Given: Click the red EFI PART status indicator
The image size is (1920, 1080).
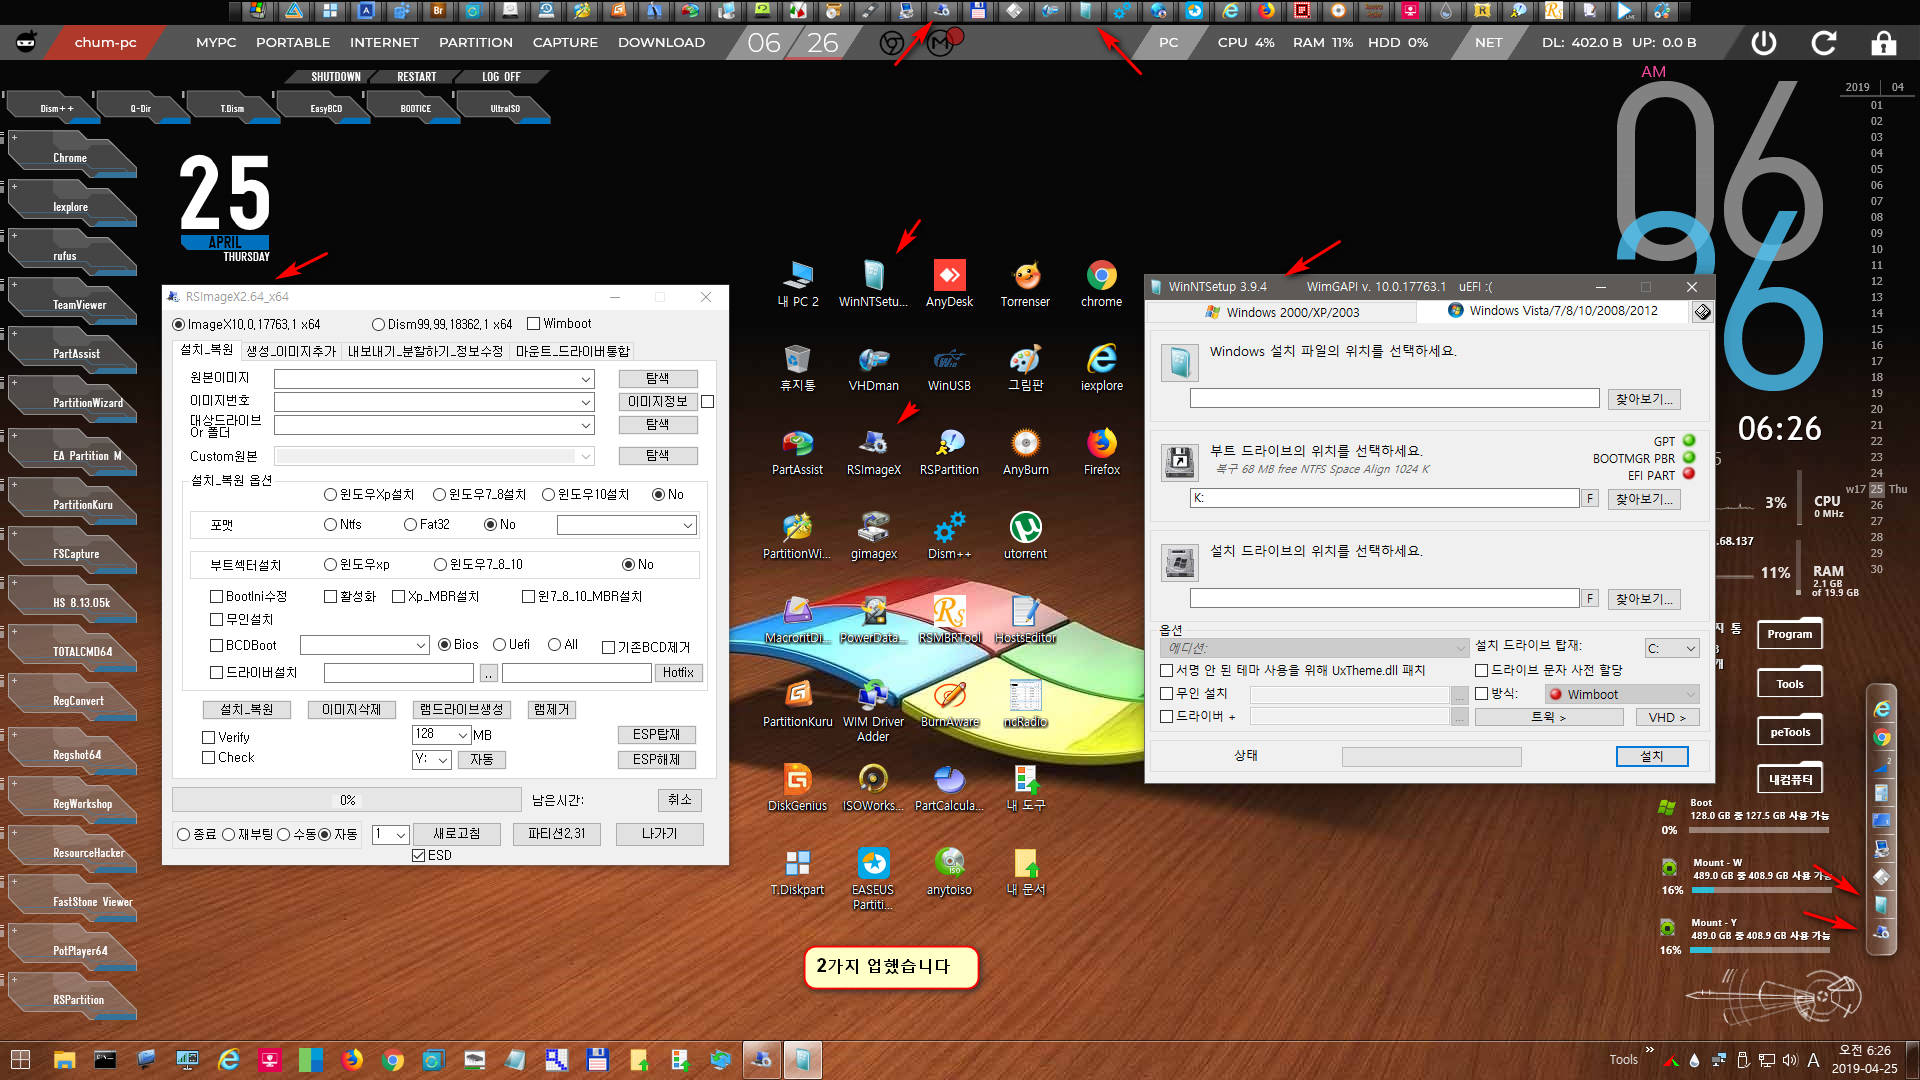Looking at the screenshot, I should click(1689, 474).
